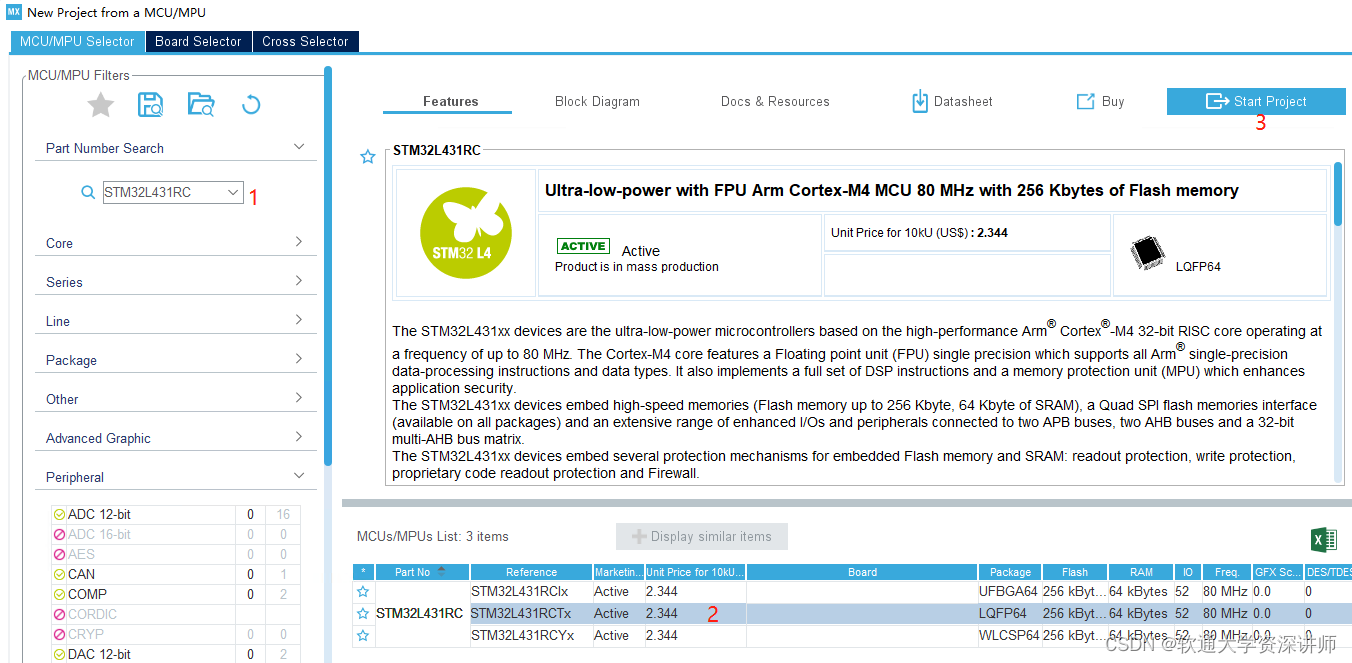1352x663 pixels.
Task: Switch to Cross Selector tab
Action: (x=305, y=41)
